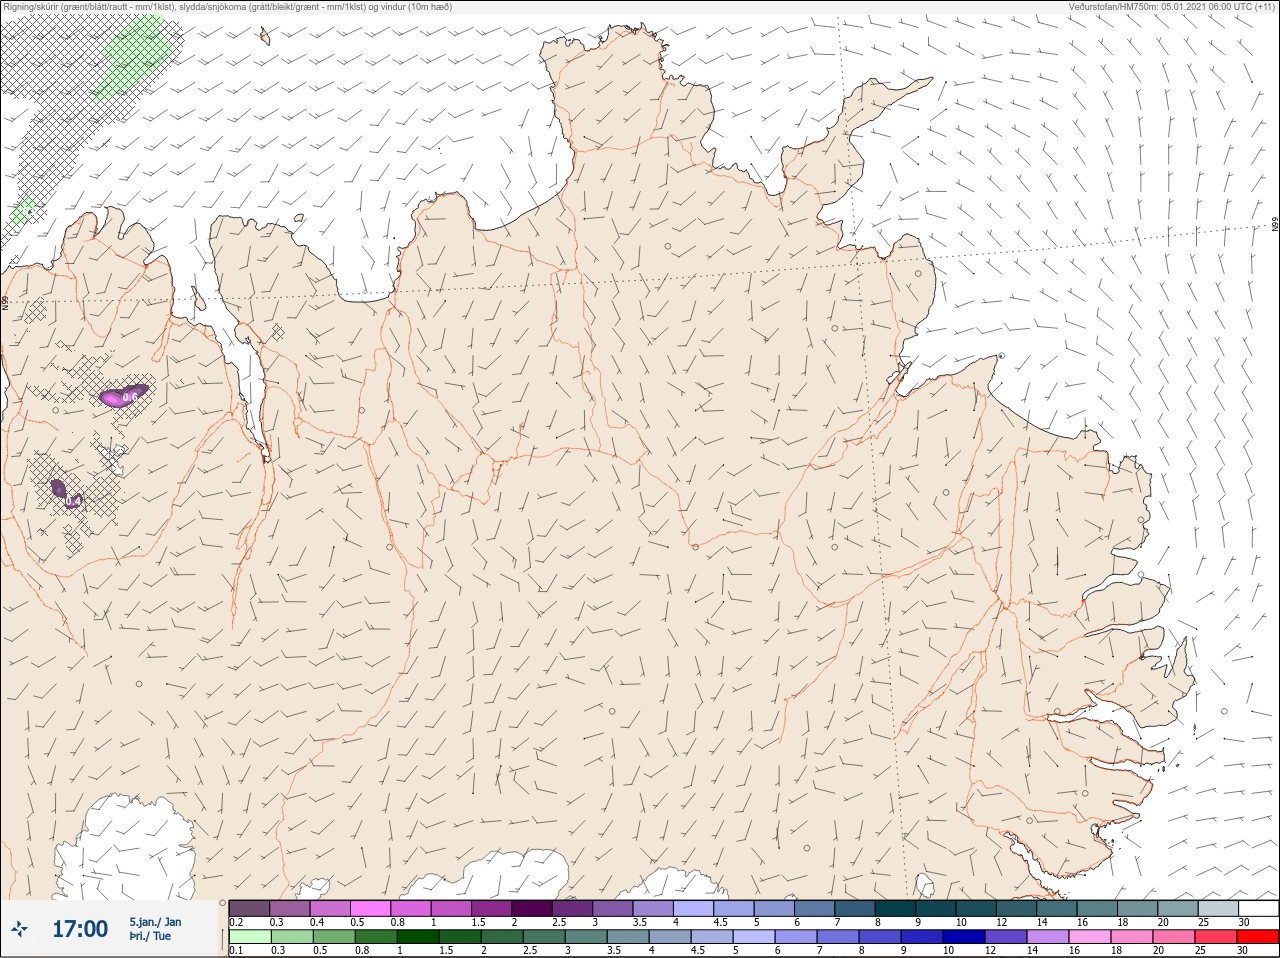The image size is (1280, 958).
Task: Click the 'Veðurstofan/HM750m' model run label
Action: [1173, 7]
